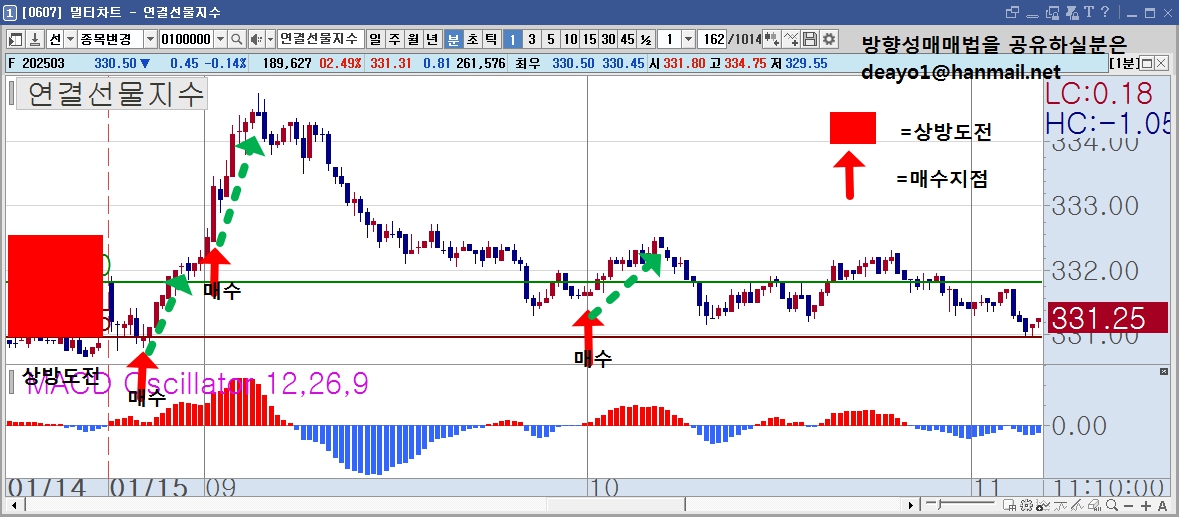The image size is (1179, 517).
Task: Open help question mark icon
Action: [1105, 12]
